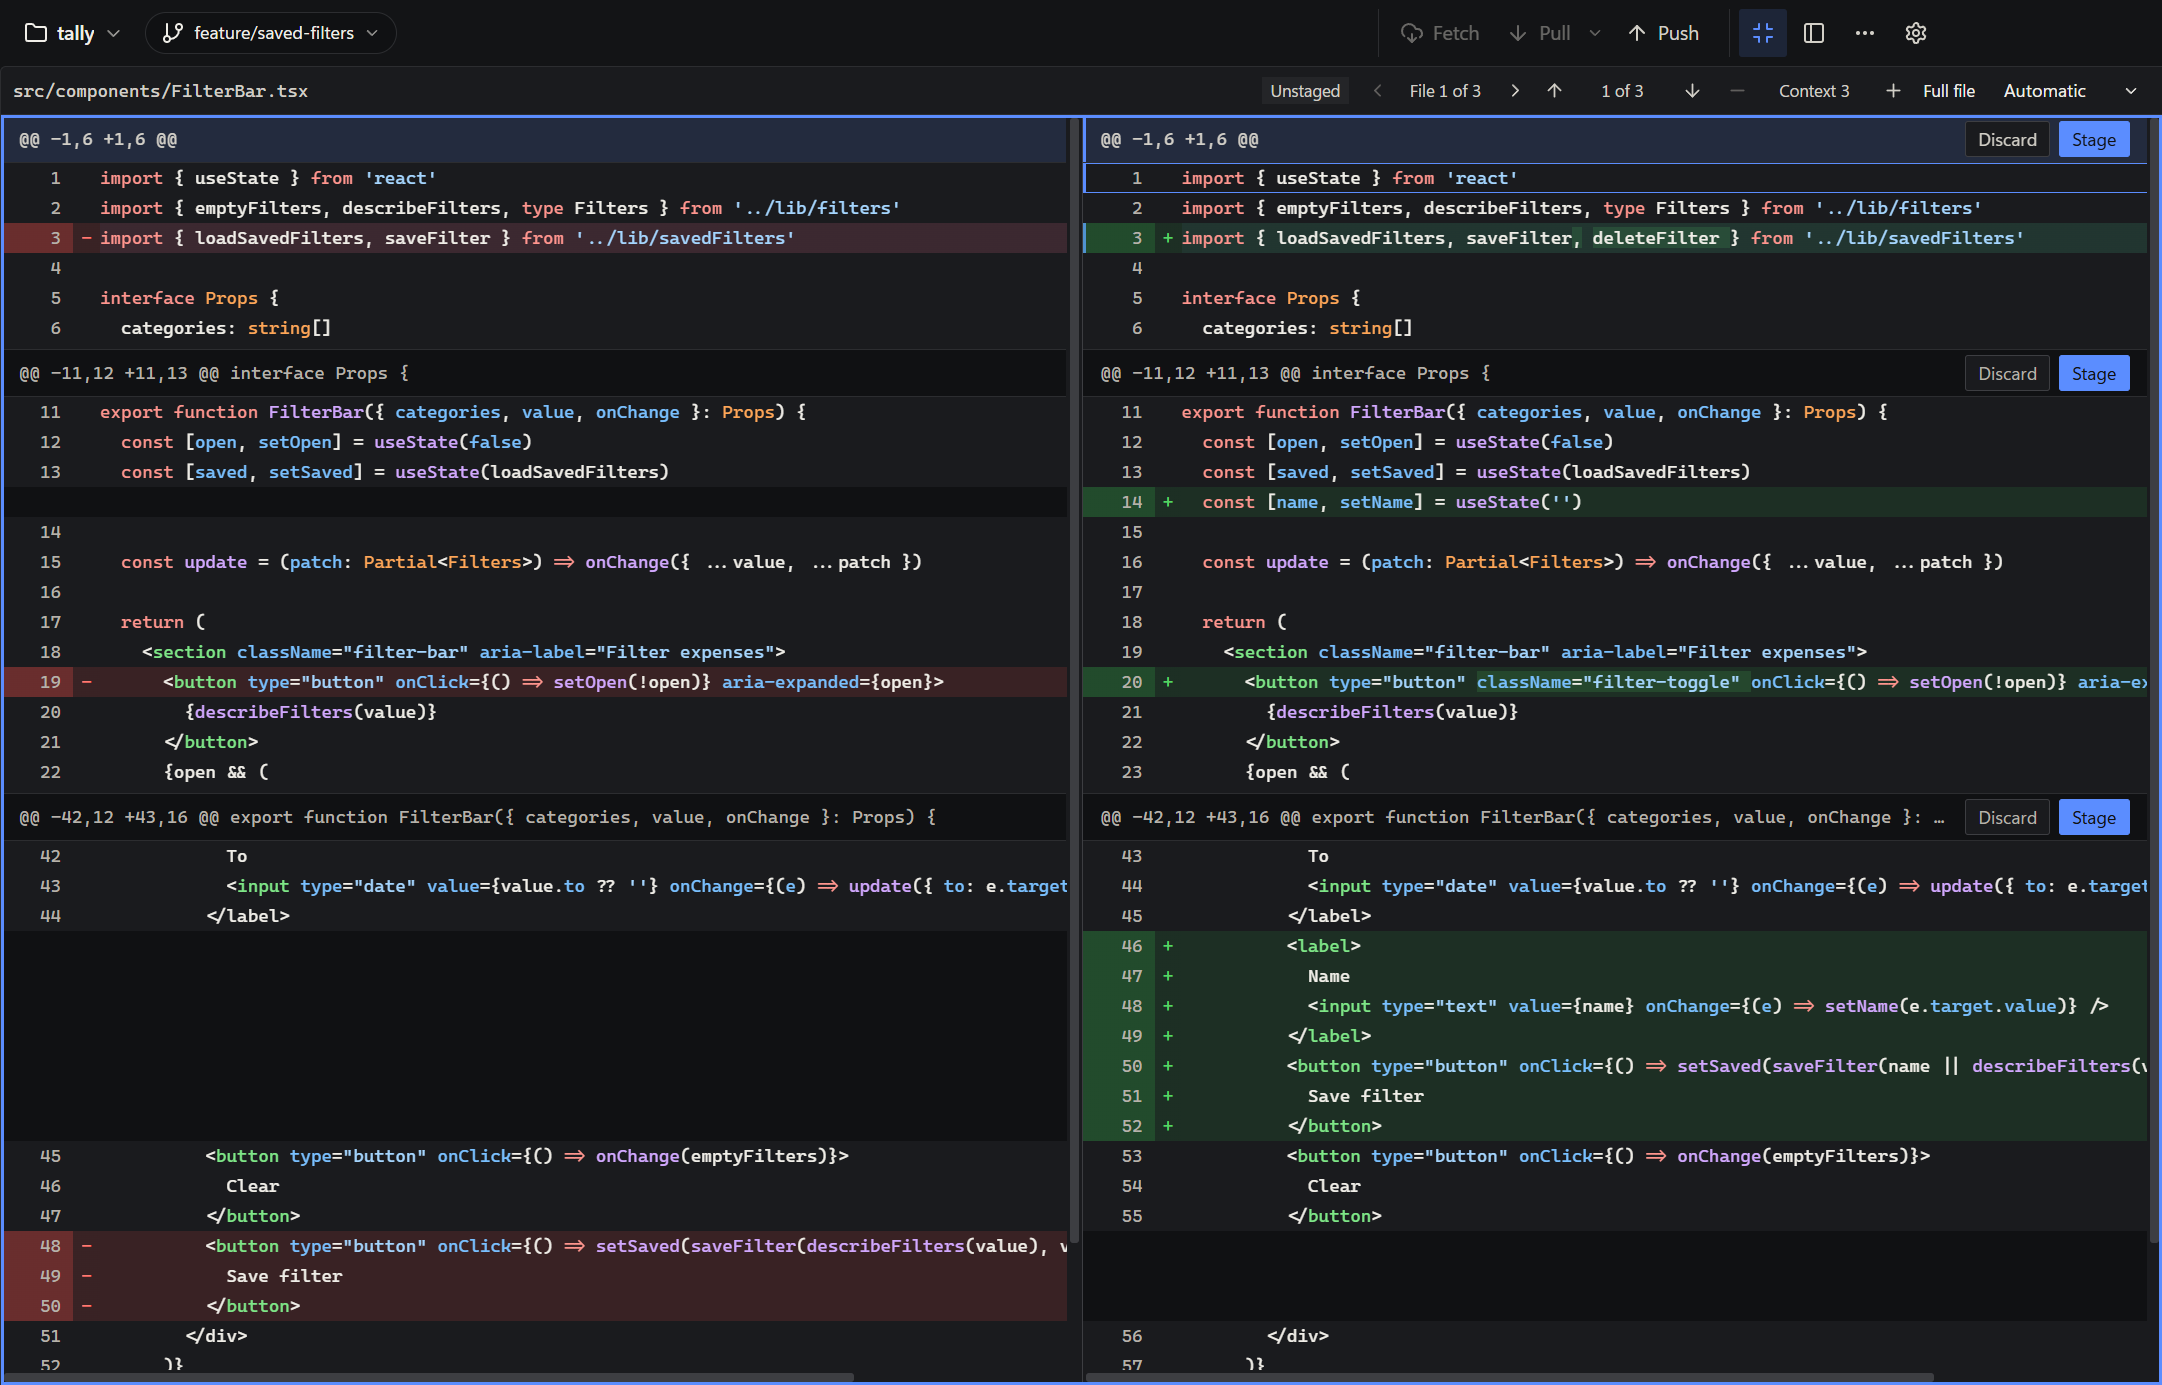2162x1385 pixels.
Task: Click removed line 3 import loadSavedFilters
Action: [536, 238]
